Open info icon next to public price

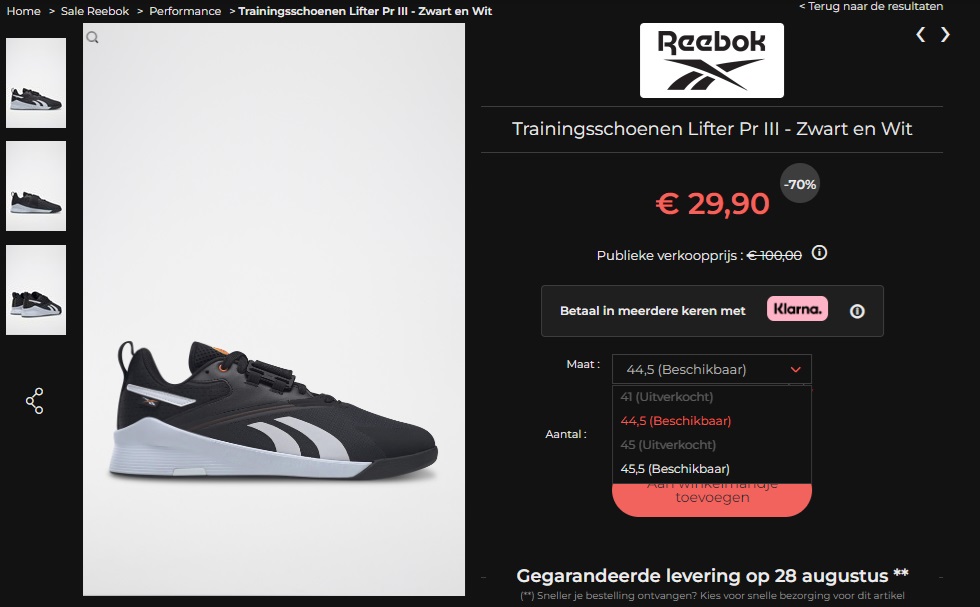pos(819,253)
